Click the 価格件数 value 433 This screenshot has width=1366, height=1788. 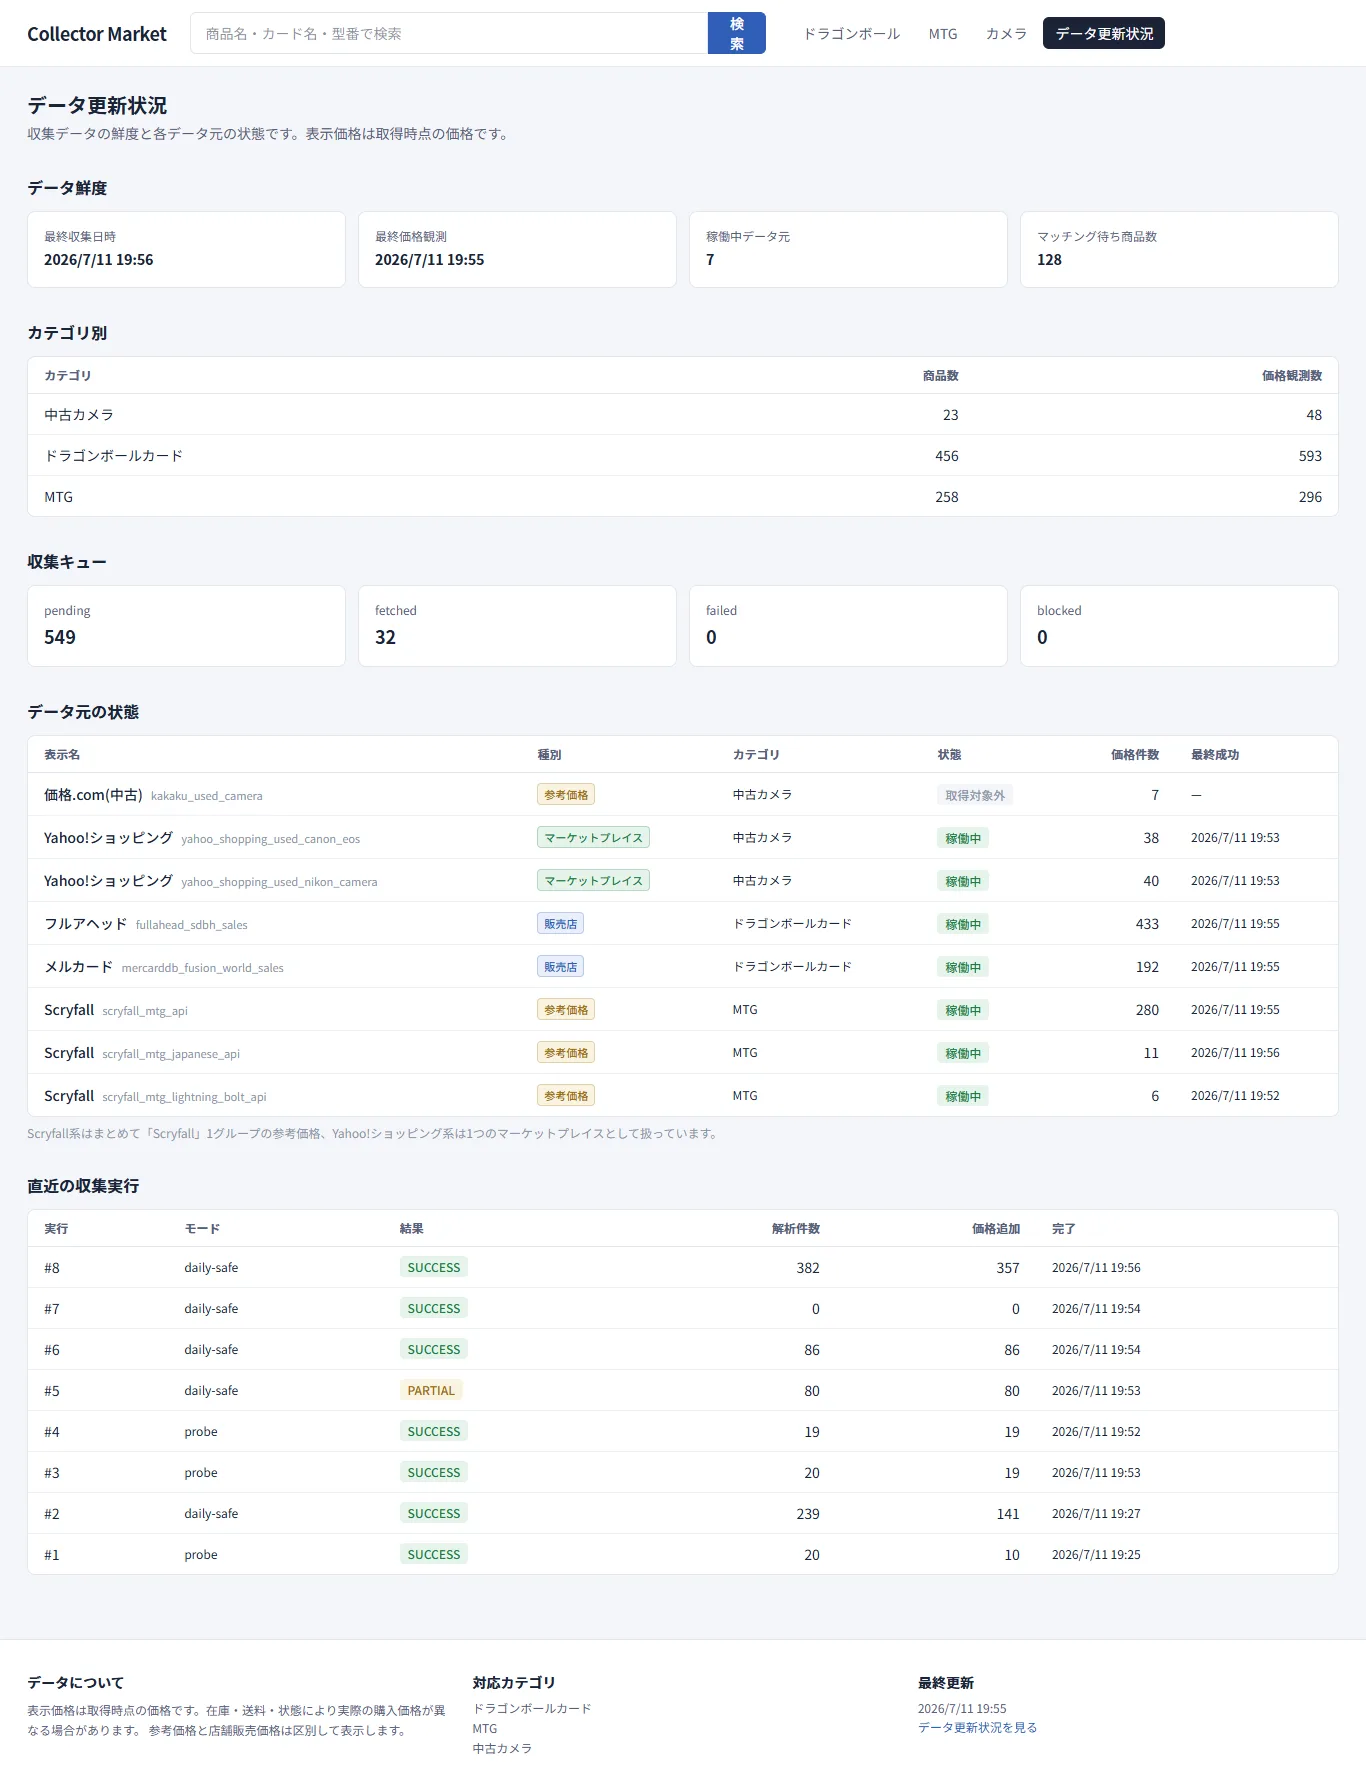1147,924
